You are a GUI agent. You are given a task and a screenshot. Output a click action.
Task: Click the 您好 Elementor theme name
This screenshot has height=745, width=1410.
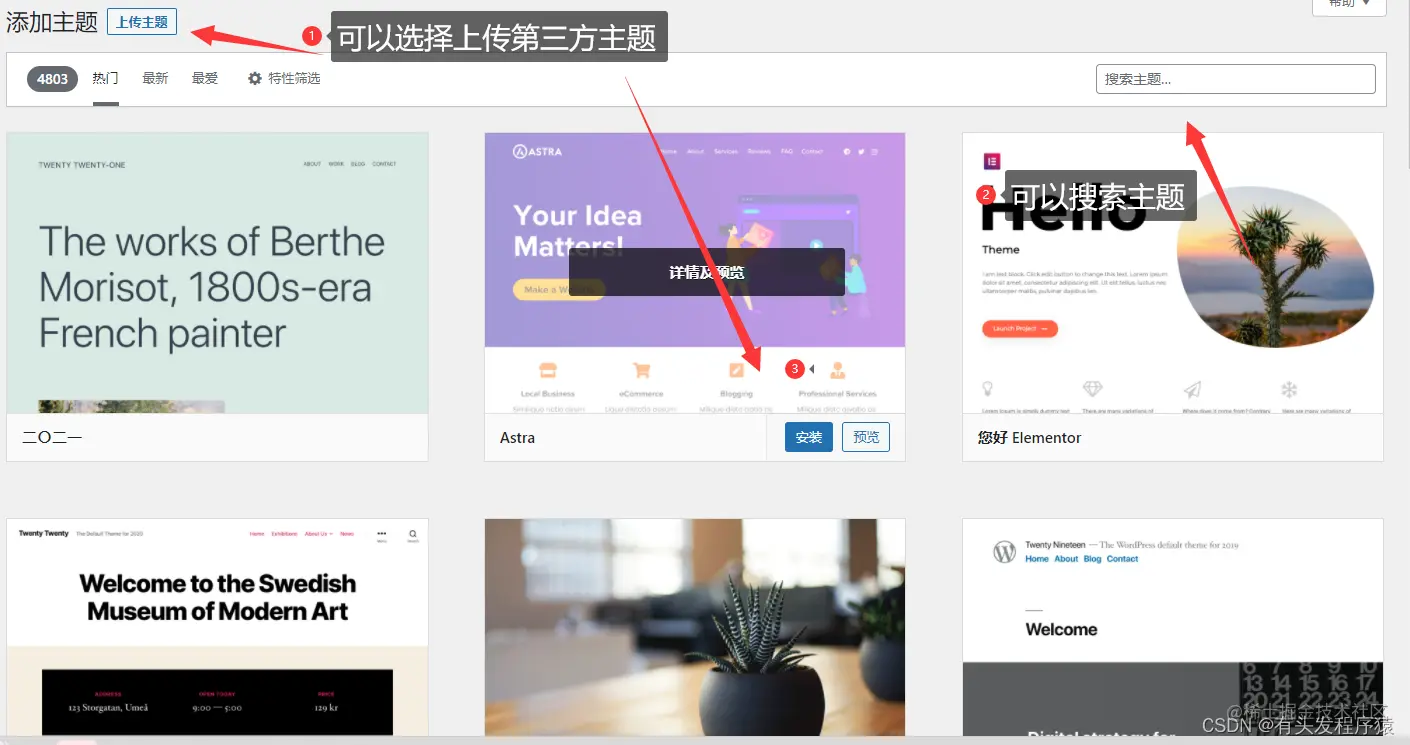click(x=1029, y=437)
